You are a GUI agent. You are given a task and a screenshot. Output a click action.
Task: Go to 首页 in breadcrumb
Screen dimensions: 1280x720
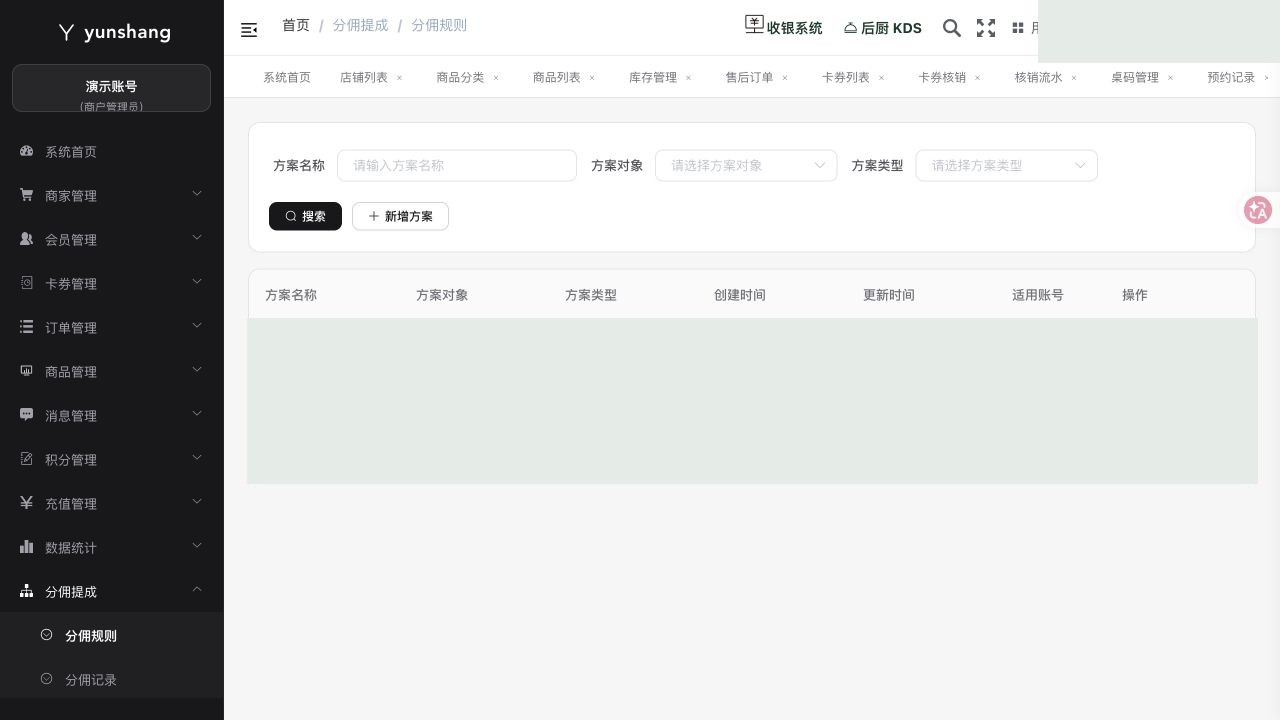(x=296, y=25)
